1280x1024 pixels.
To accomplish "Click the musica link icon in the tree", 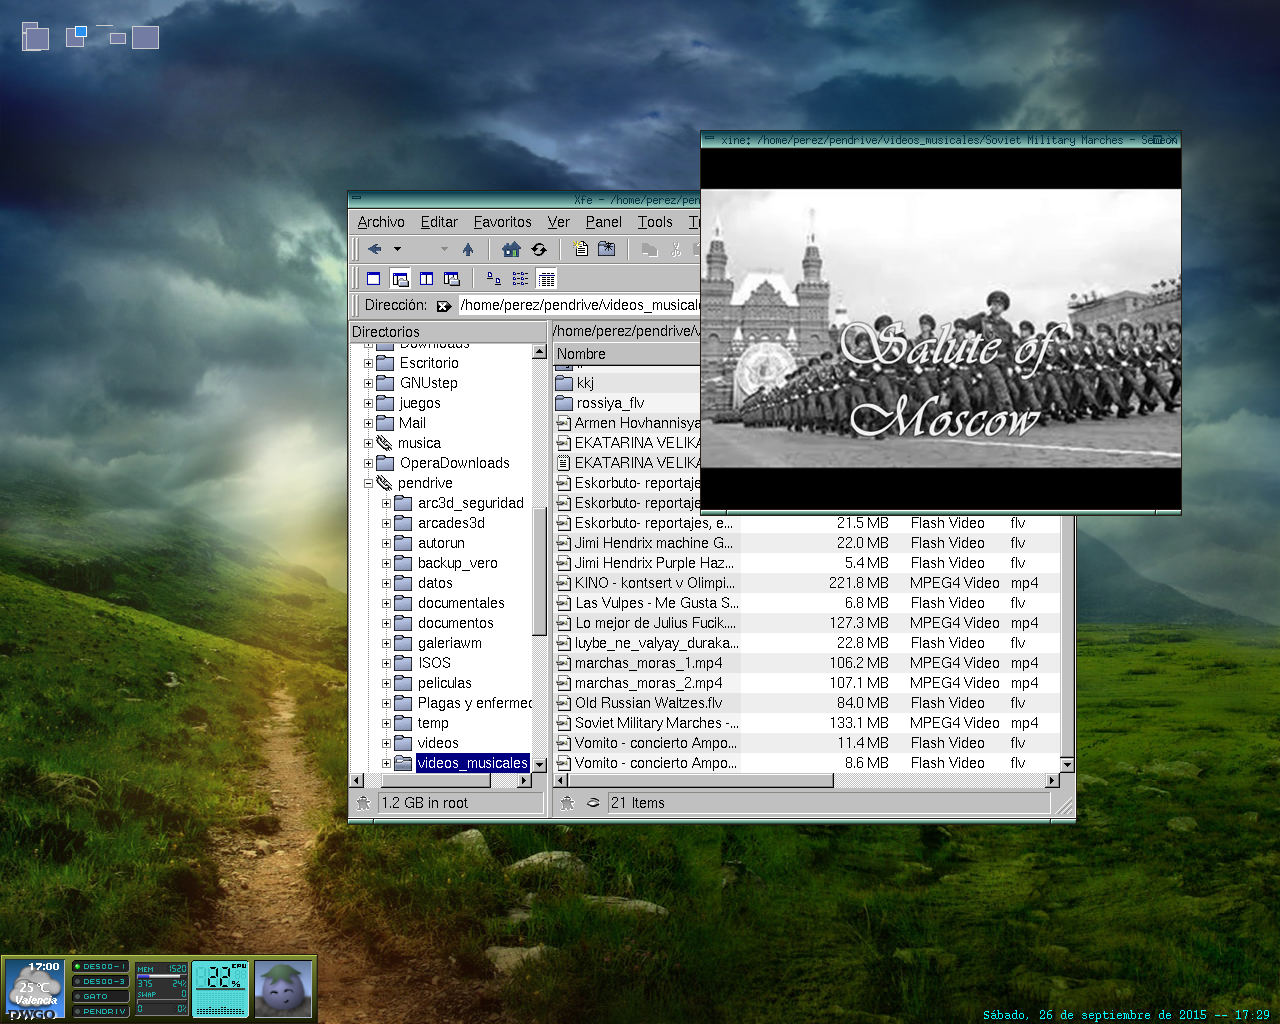I will [384, 443].
